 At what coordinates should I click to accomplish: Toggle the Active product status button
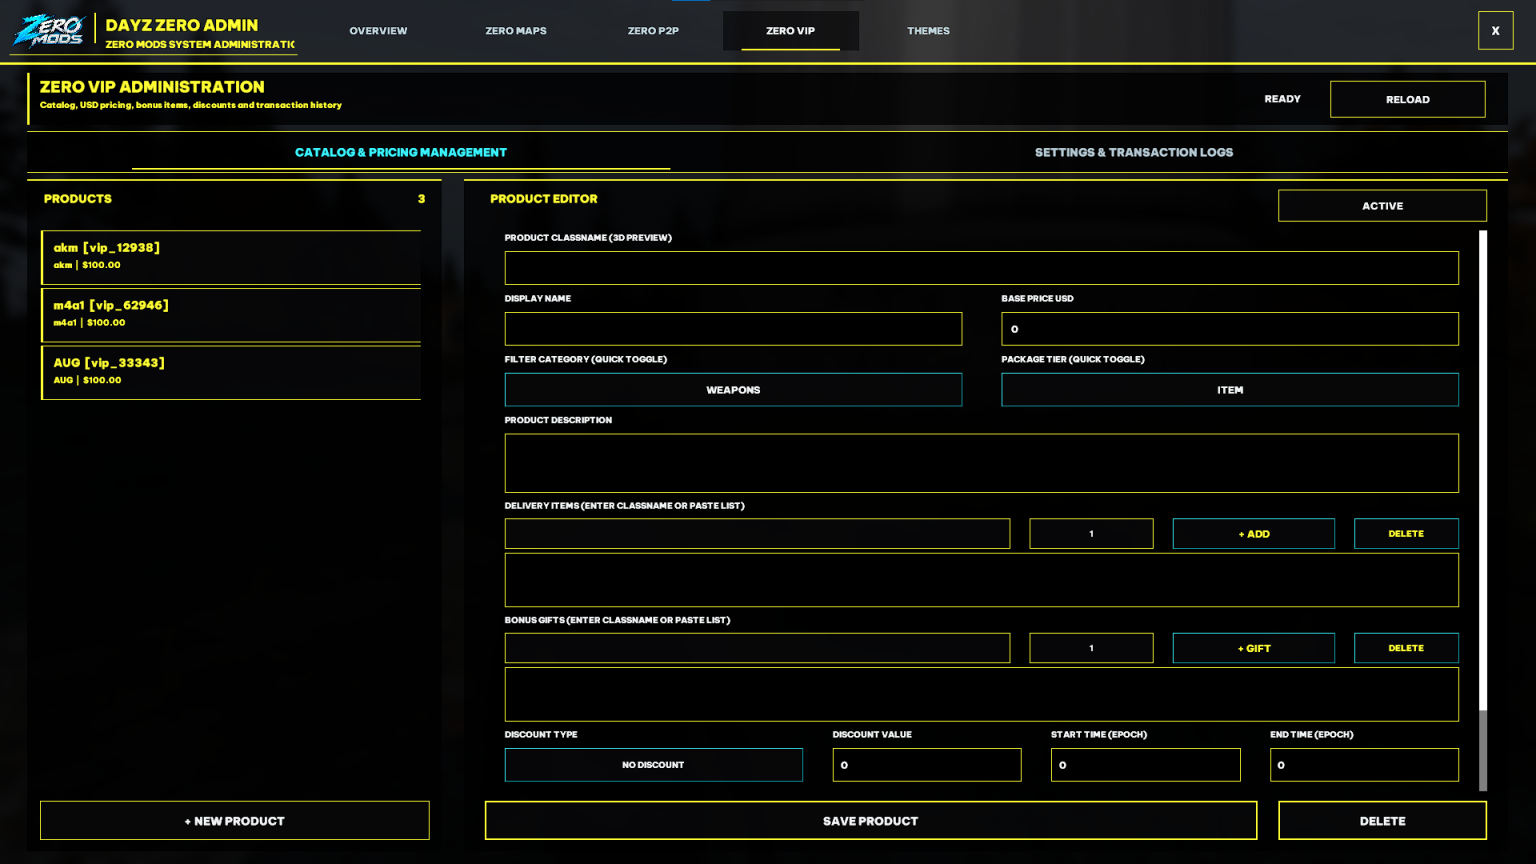tap(1382, 206)
